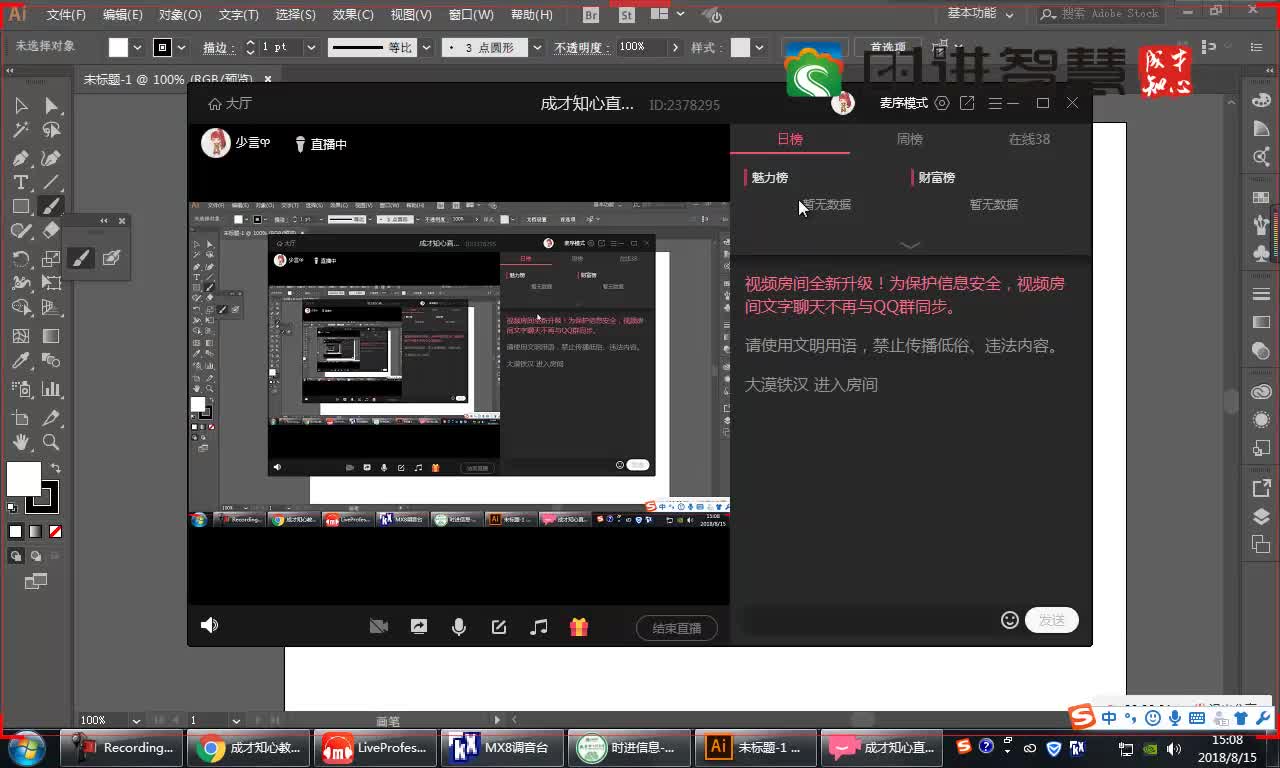This screenshot has height=768, width=1280.
Task: Select the Pen tool in the toolbar
Action: (x=22, y=158)
